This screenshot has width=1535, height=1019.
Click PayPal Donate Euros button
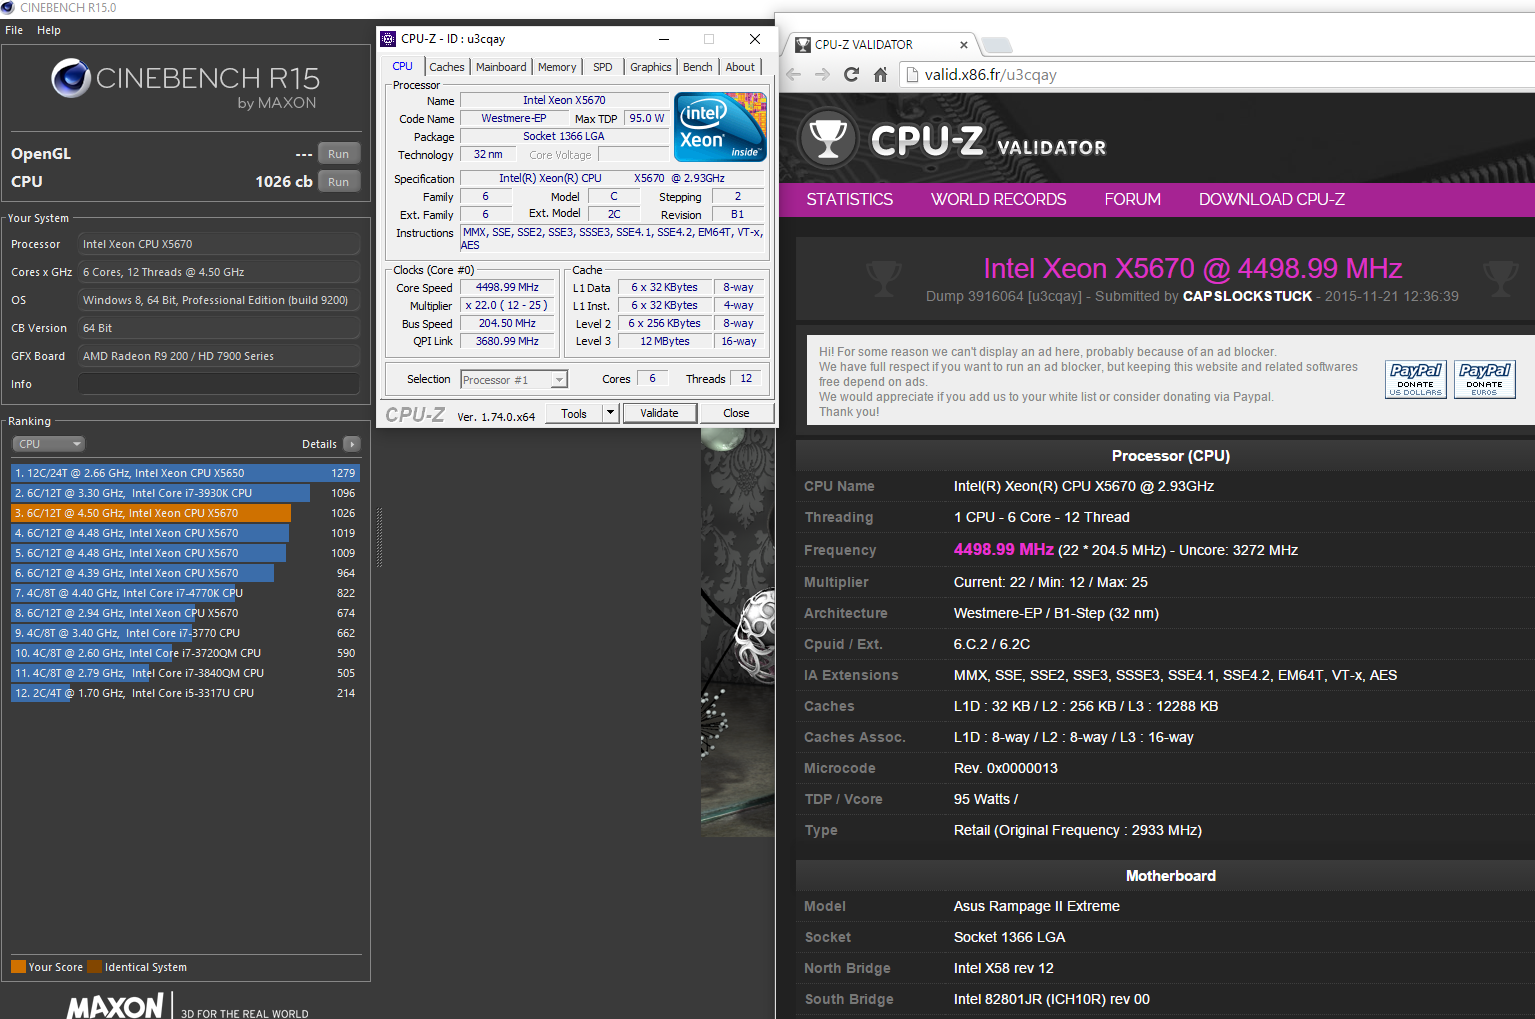[1484, 380]
